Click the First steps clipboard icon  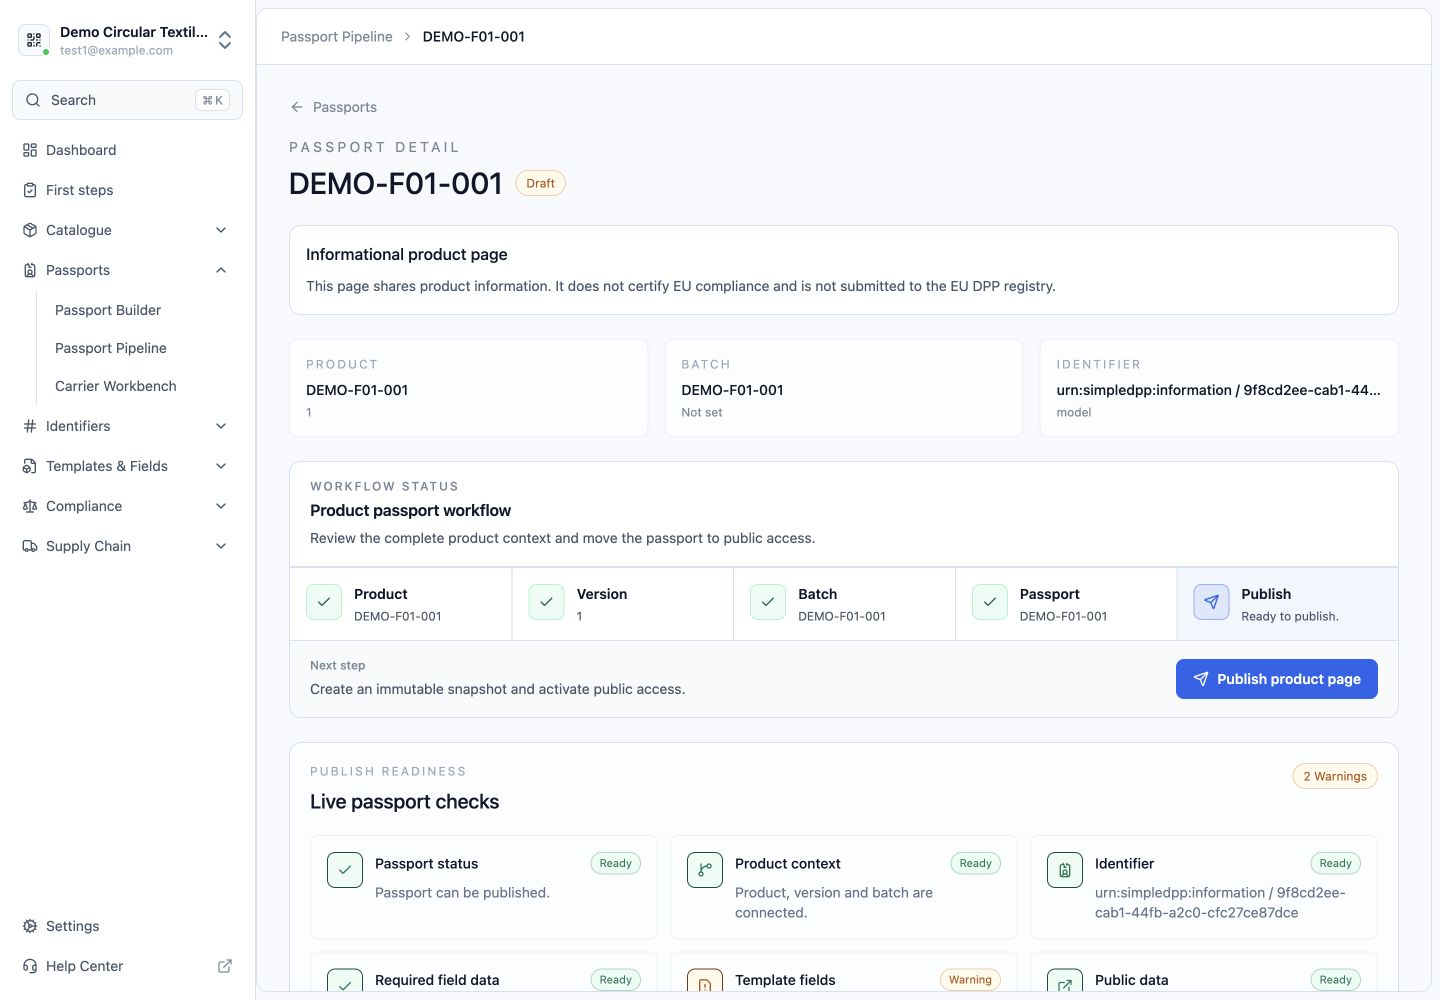click(x=30, y=190)
